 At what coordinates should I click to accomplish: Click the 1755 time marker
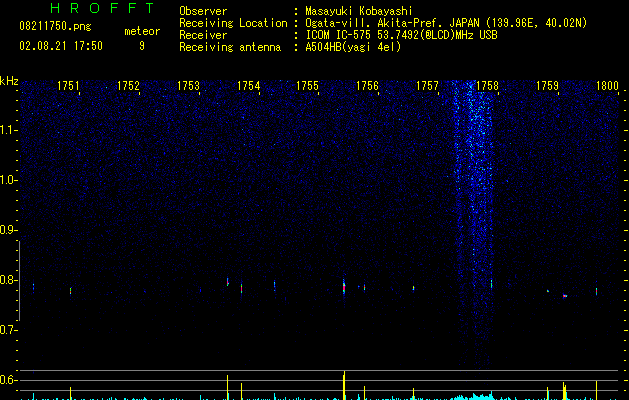pyautogui.click(x=307, y=86)
